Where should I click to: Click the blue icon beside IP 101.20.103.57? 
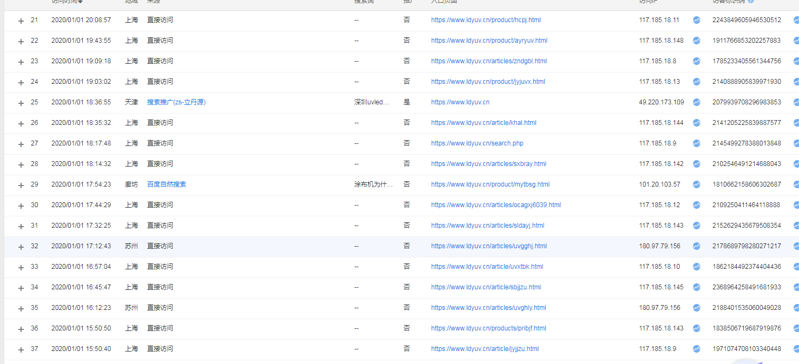696,184
